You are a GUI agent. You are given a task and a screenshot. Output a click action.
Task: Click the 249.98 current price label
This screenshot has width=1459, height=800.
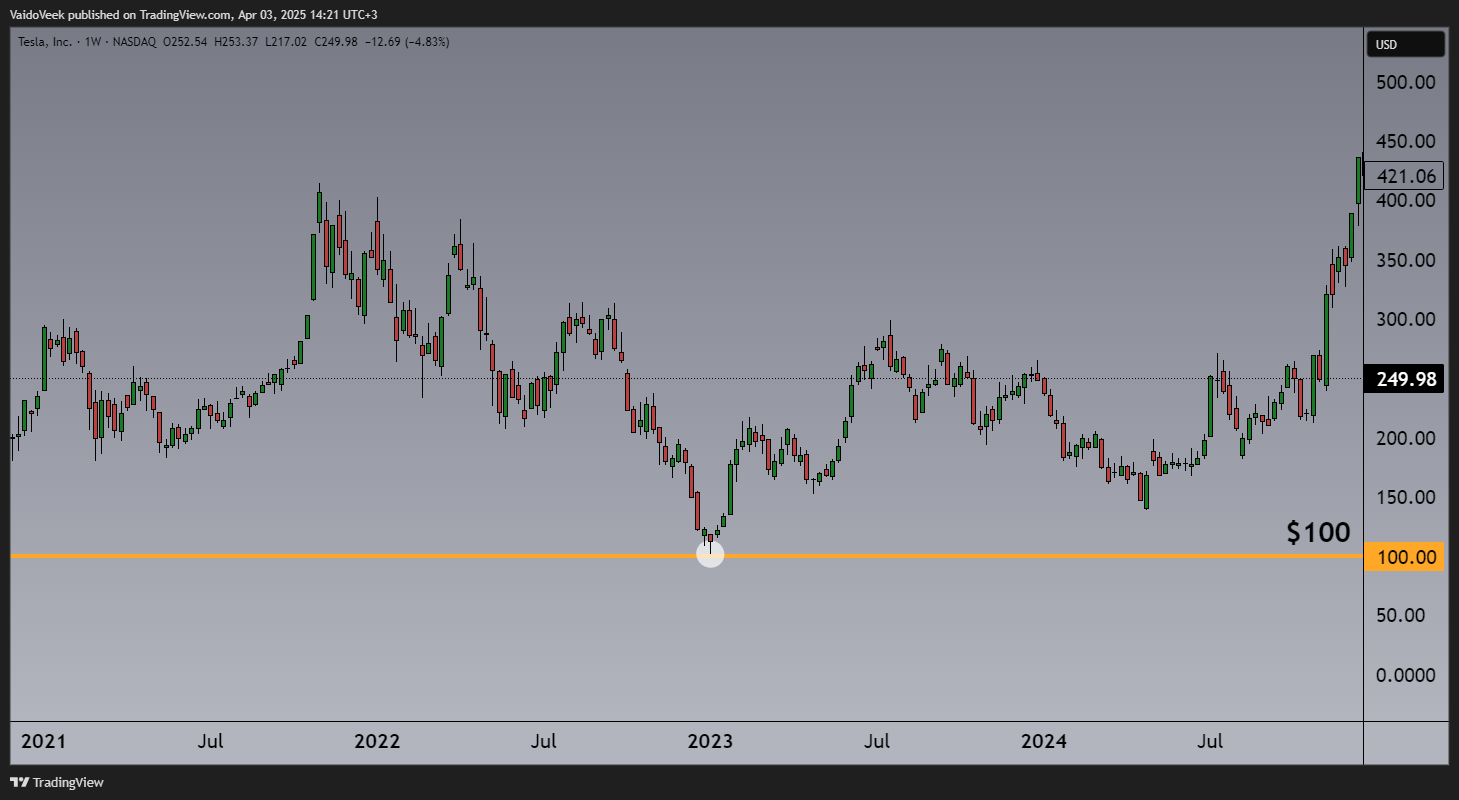tap(1405, 379)
